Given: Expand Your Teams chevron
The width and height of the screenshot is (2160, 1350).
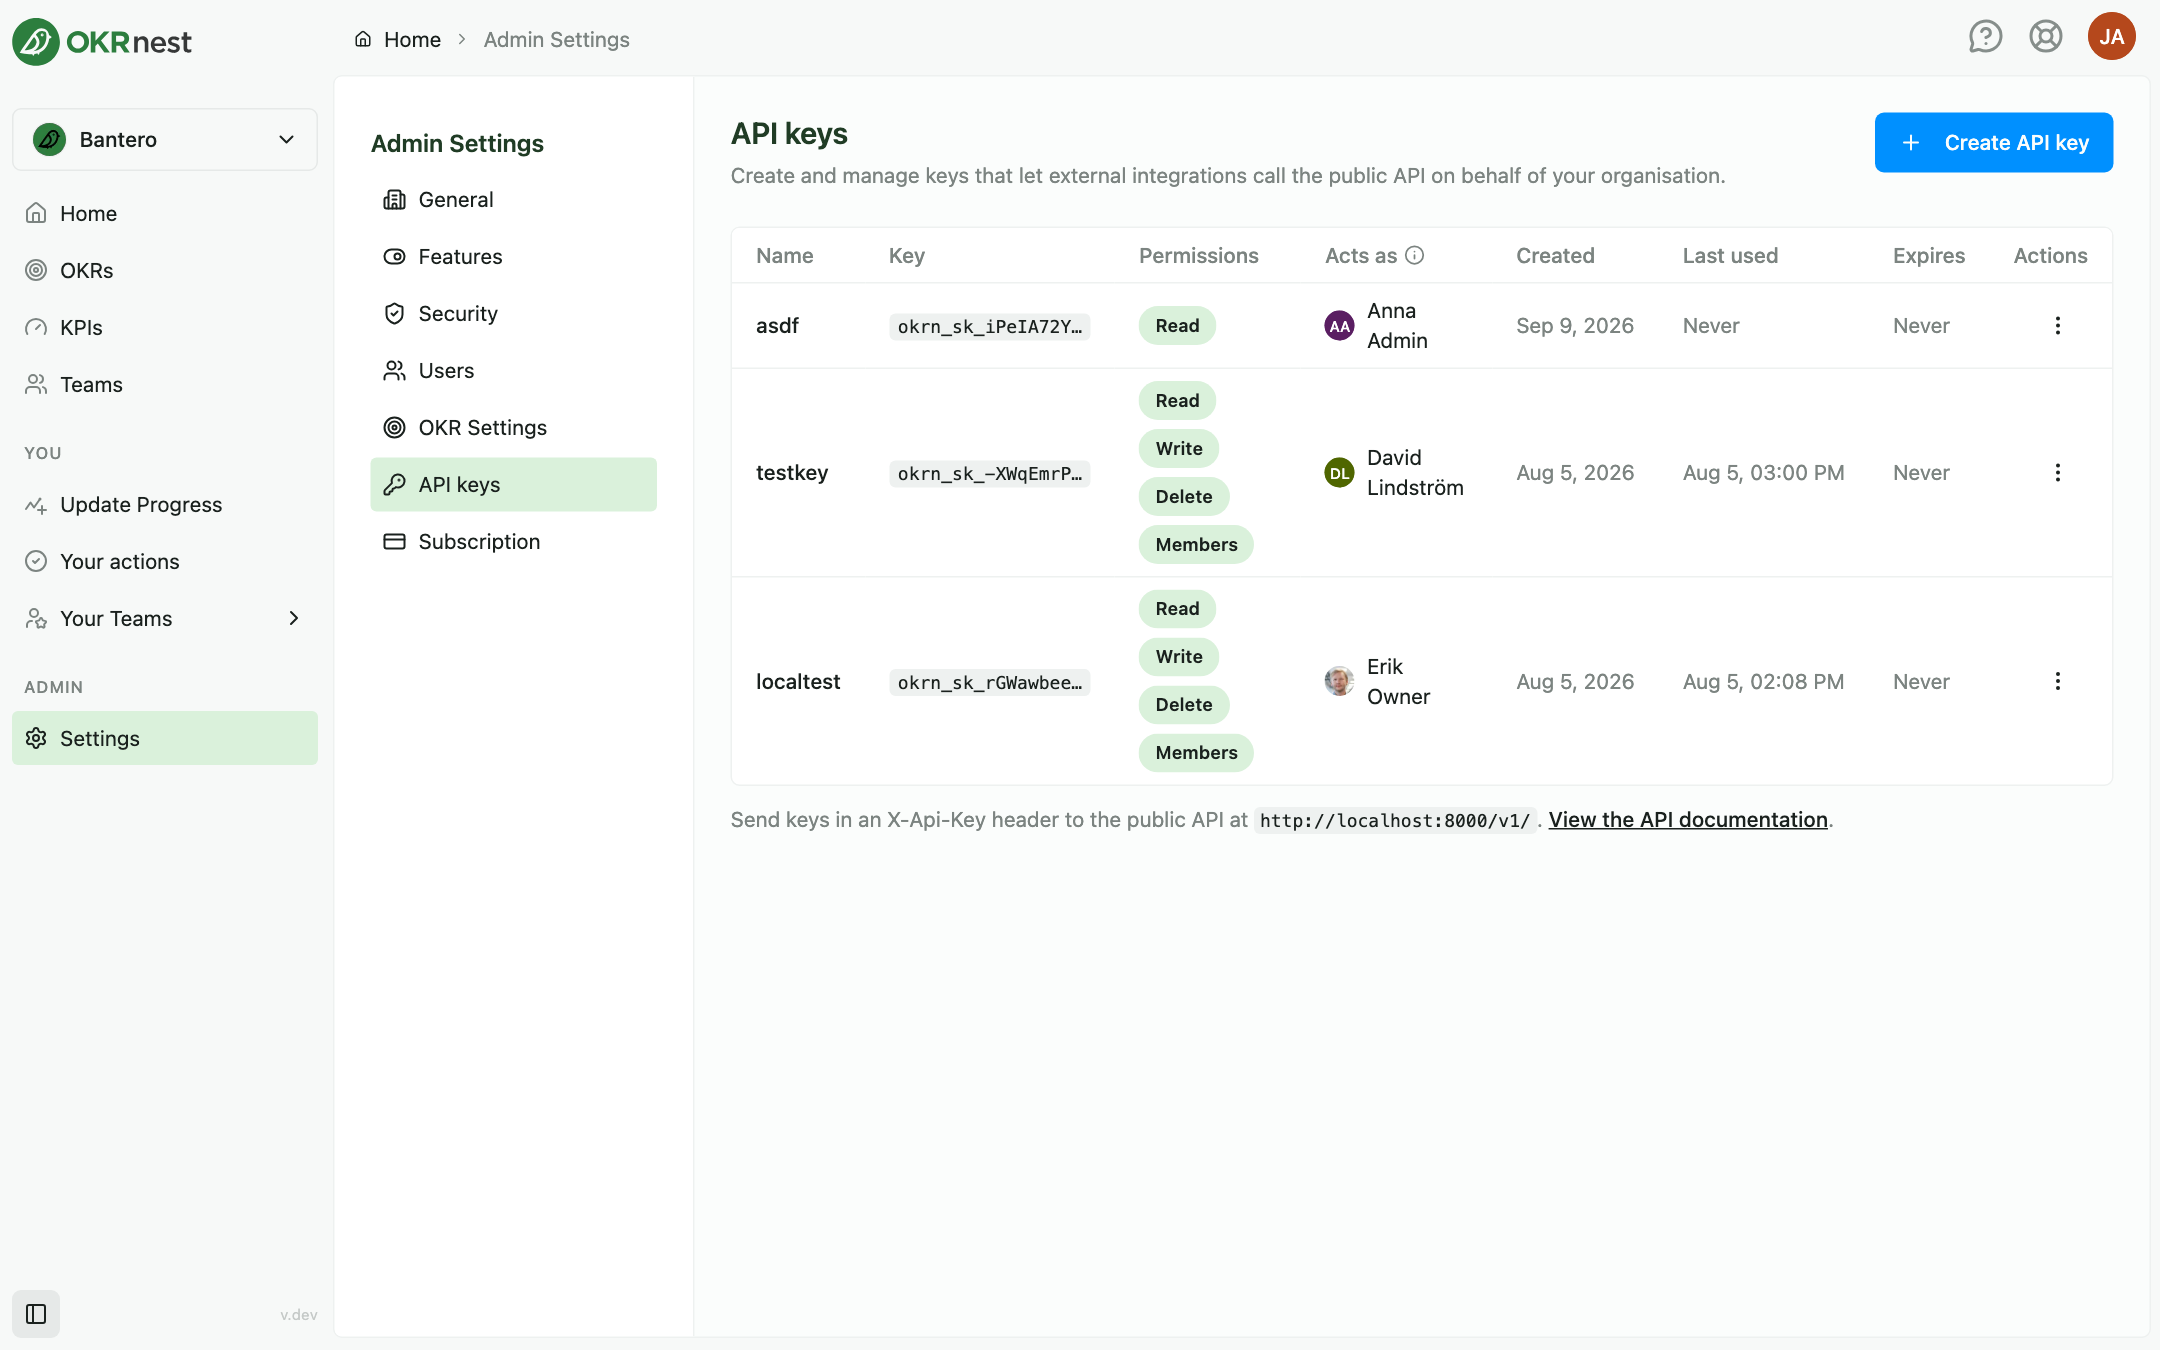Looking at the screenshot, I should point(294,618).
